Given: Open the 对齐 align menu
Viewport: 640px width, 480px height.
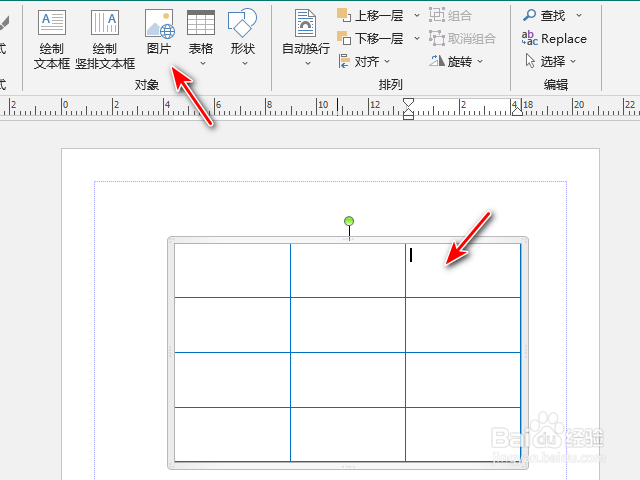Looking at the screenshot, I should point(364,62).
